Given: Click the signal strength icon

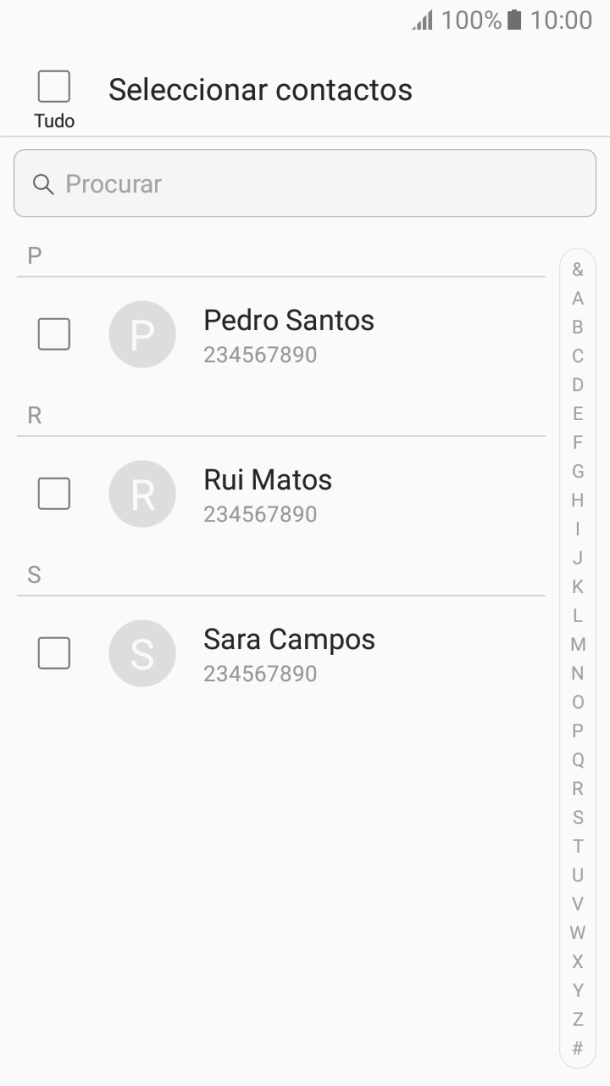Looking at the screenshot, I should pyautogui.click(x=424, y=18).
